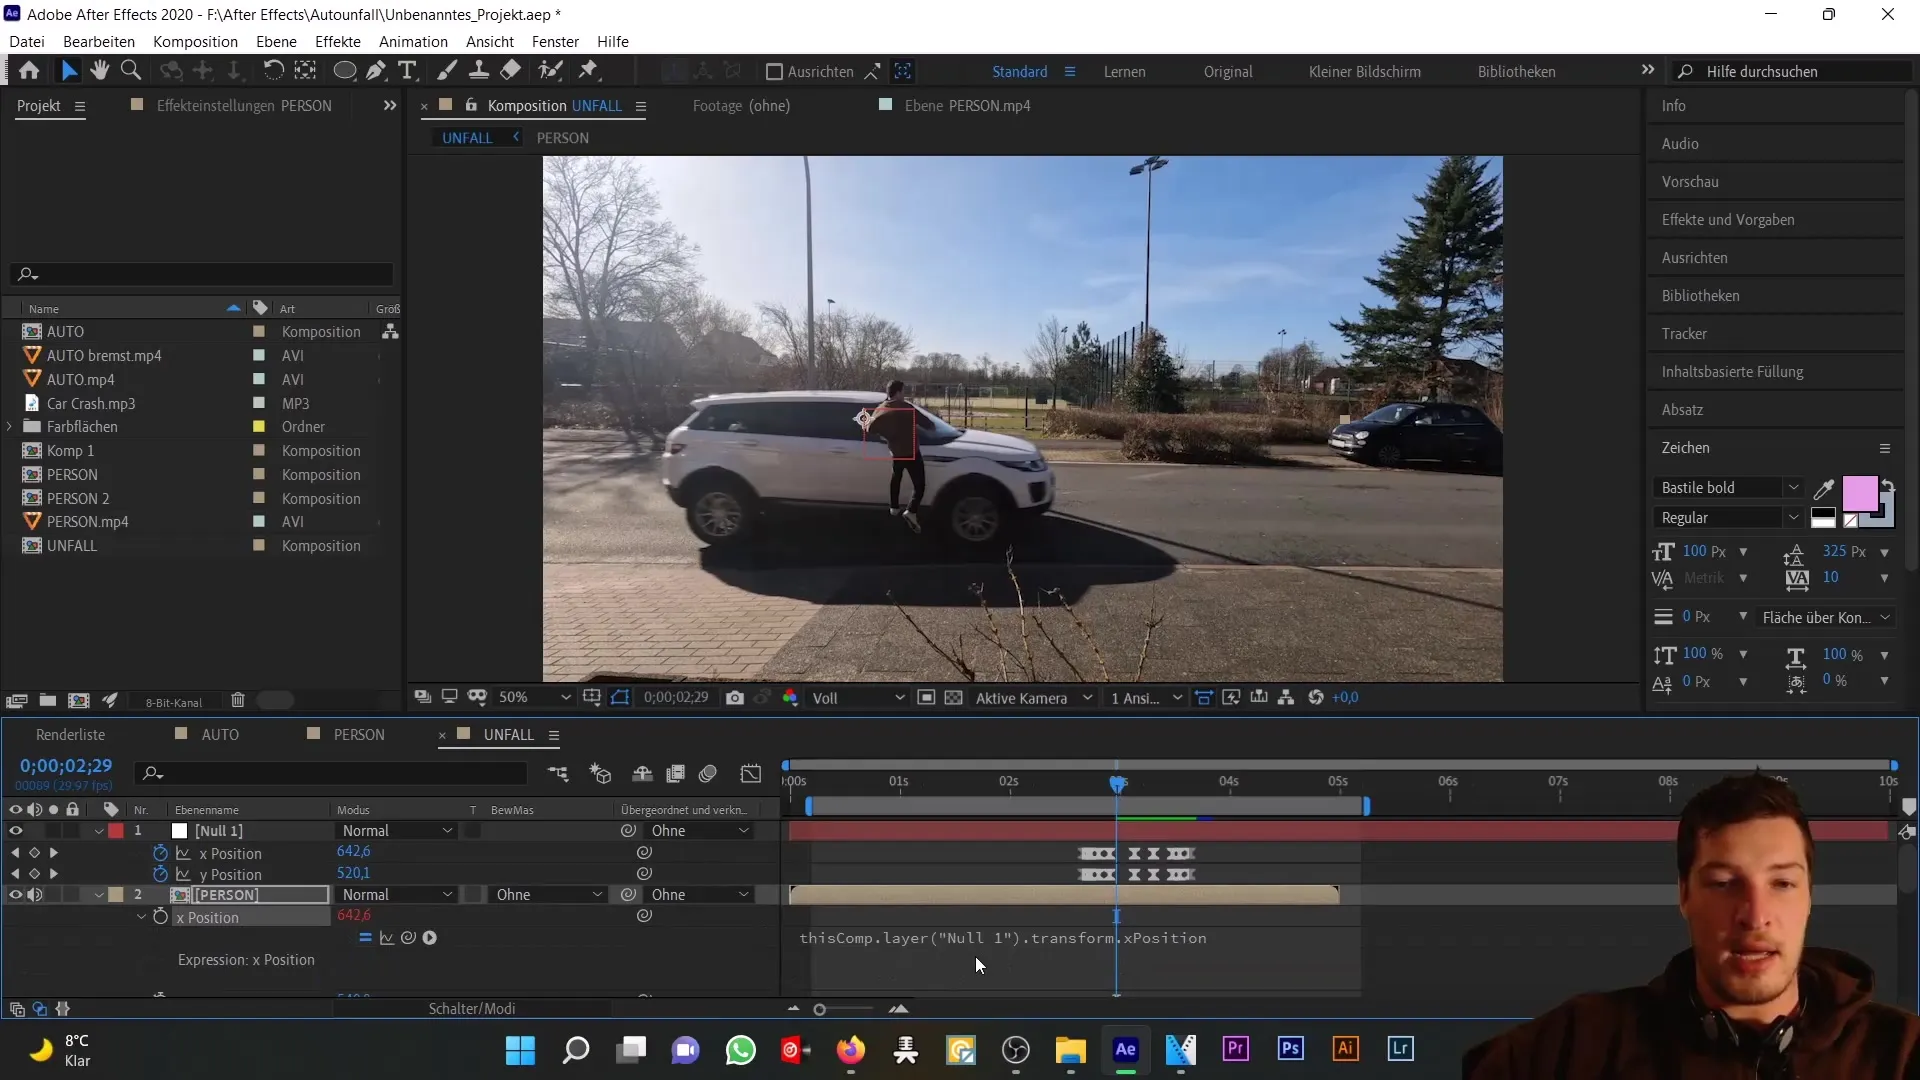
Task: Select the Effekte menu item
Action: click(x=338, y=41)
